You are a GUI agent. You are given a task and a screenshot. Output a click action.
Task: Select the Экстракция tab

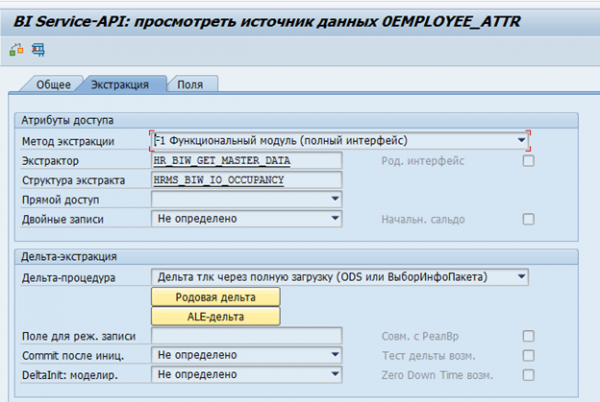click(120, 85)
